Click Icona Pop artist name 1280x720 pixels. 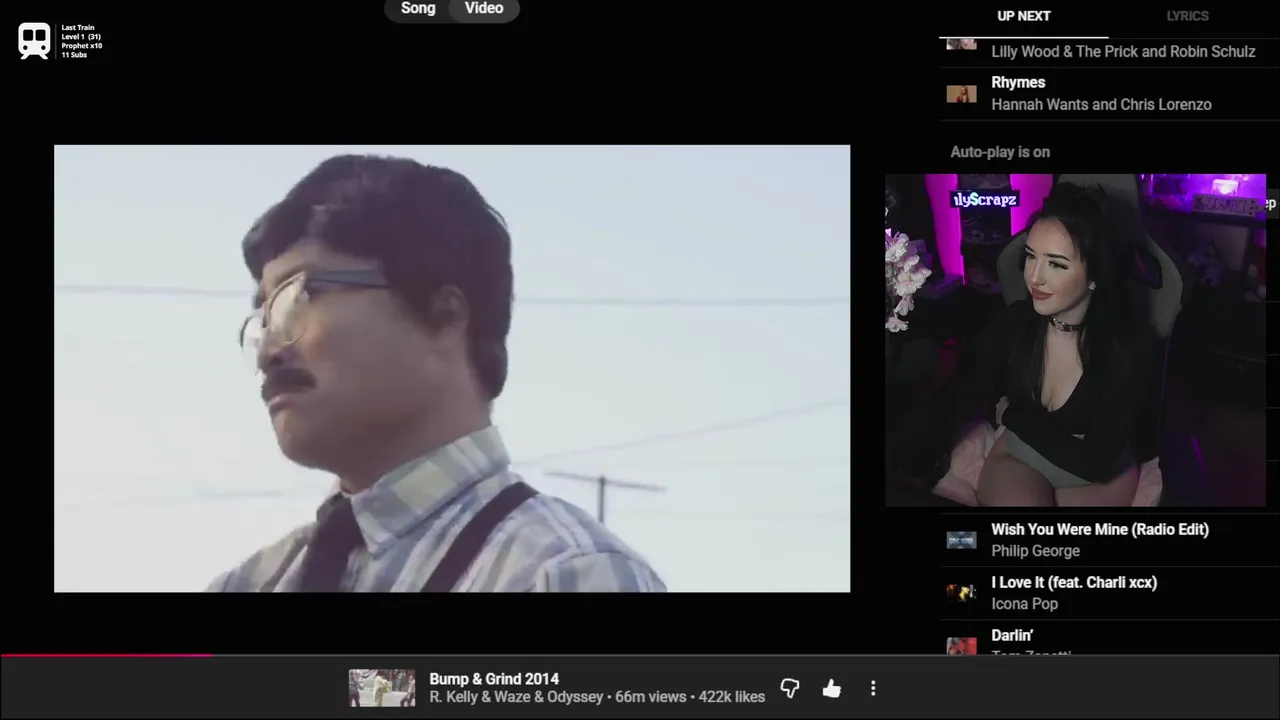(1024, 604)
